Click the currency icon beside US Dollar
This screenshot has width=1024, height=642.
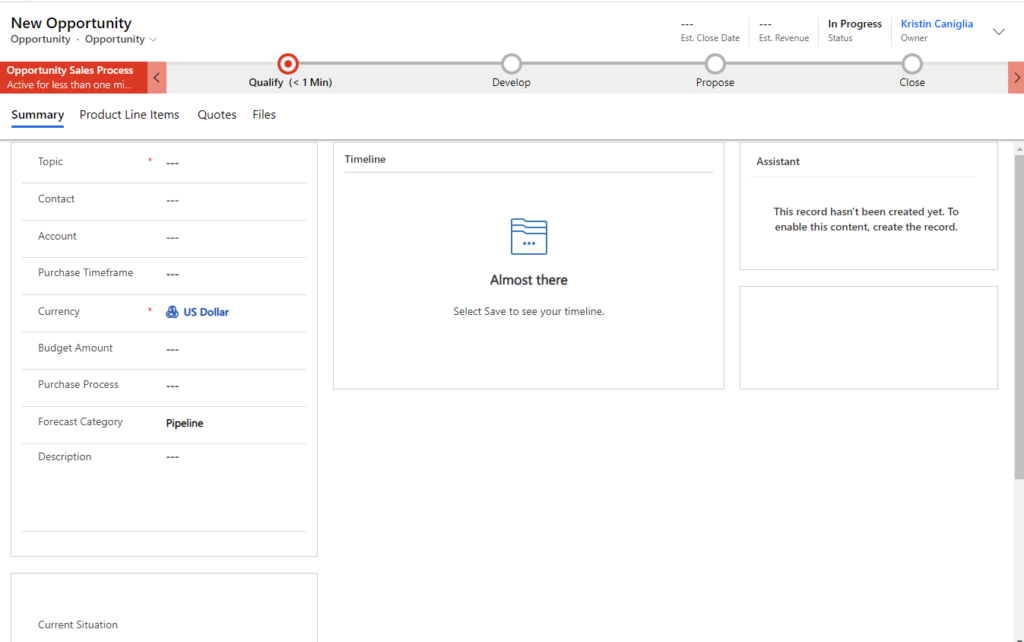pyautogui.click(x=172, y=312)
